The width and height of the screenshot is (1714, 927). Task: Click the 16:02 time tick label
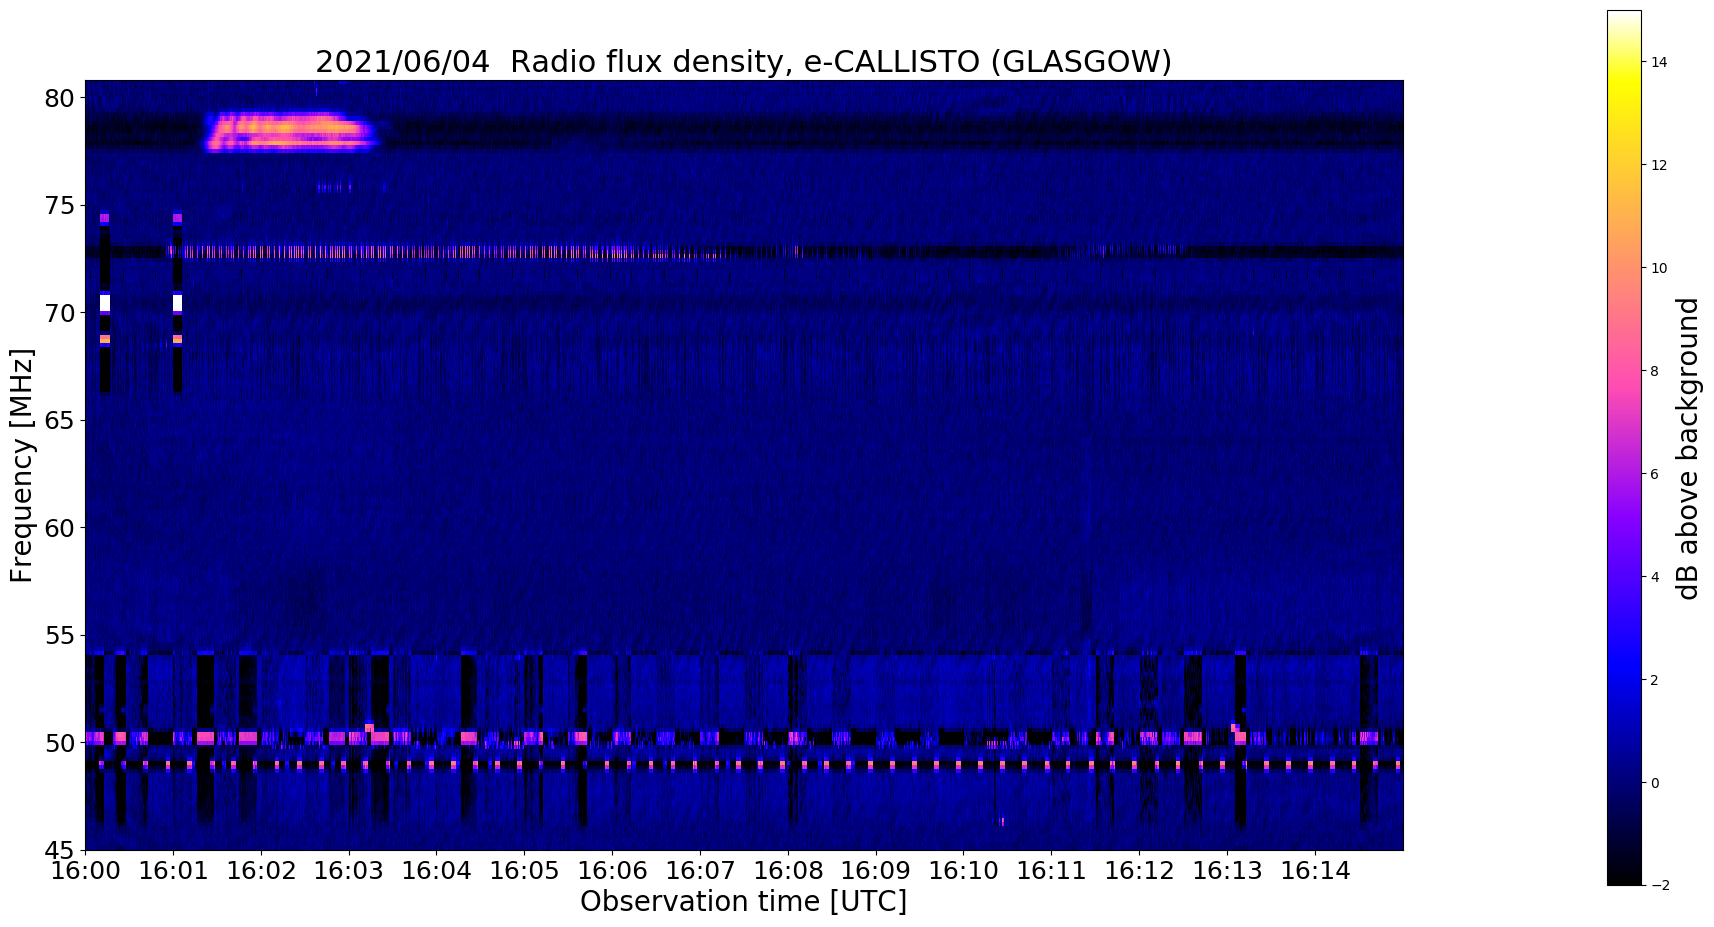(261, 870)
